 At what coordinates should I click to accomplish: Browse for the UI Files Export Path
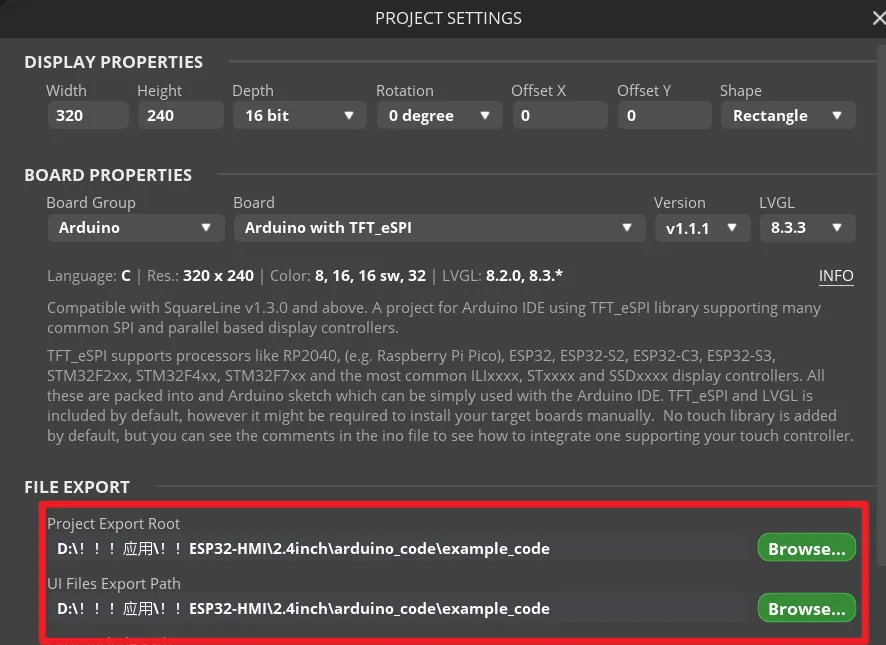pyautogui.click(x=806, y=609)
